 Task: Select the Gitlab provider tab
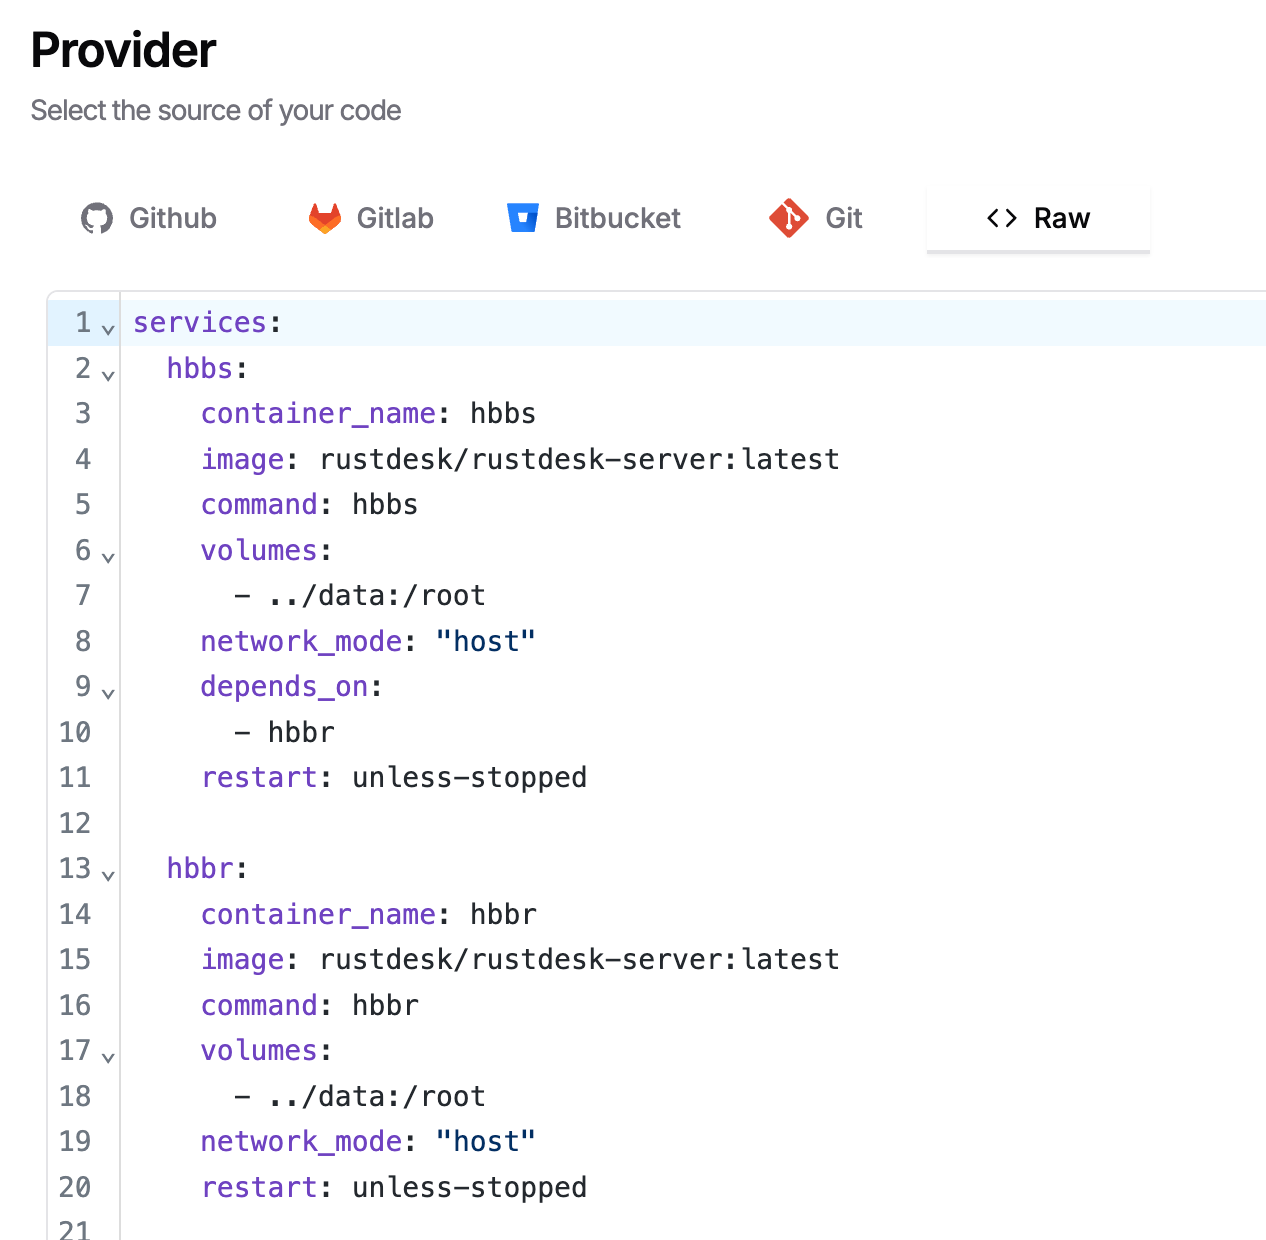(371, 218)
